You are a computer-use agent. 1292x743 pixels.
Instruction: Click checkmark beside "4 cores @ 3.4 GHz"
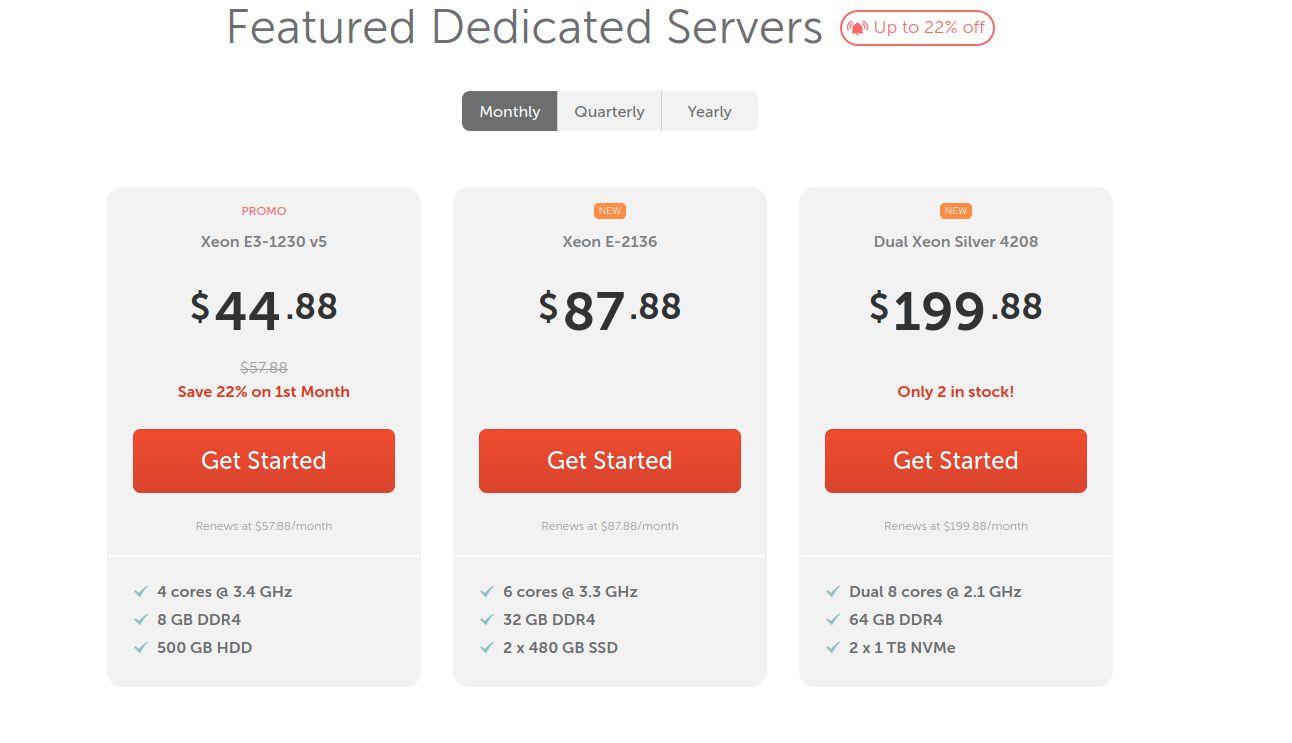pos(141,591)
